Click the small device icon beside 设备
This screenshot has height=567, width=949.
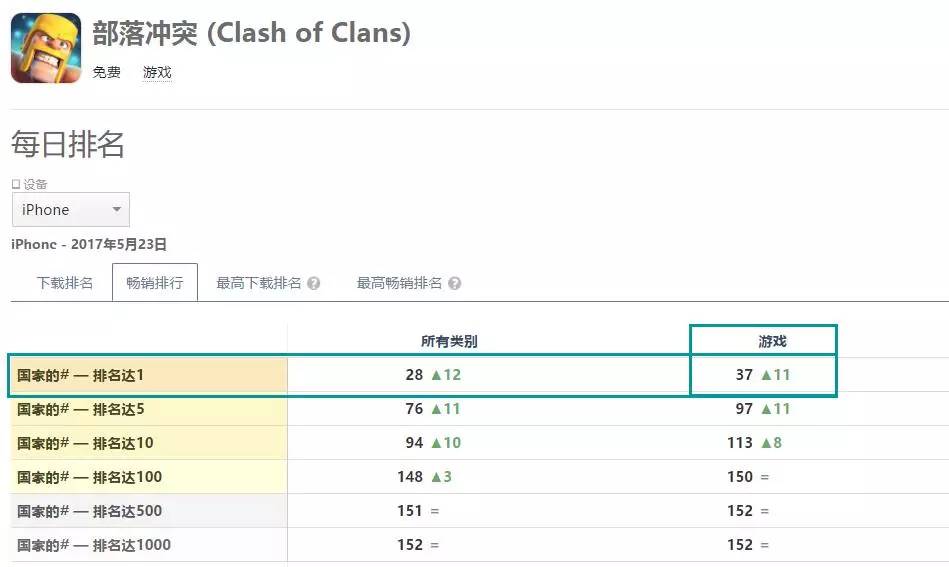[x=15, y=184]
